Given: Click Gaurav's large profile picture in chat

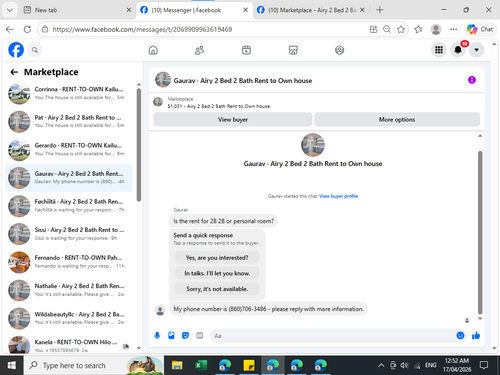Looking at the screenshot, I should pyautogui.click(x=313, y=145).
